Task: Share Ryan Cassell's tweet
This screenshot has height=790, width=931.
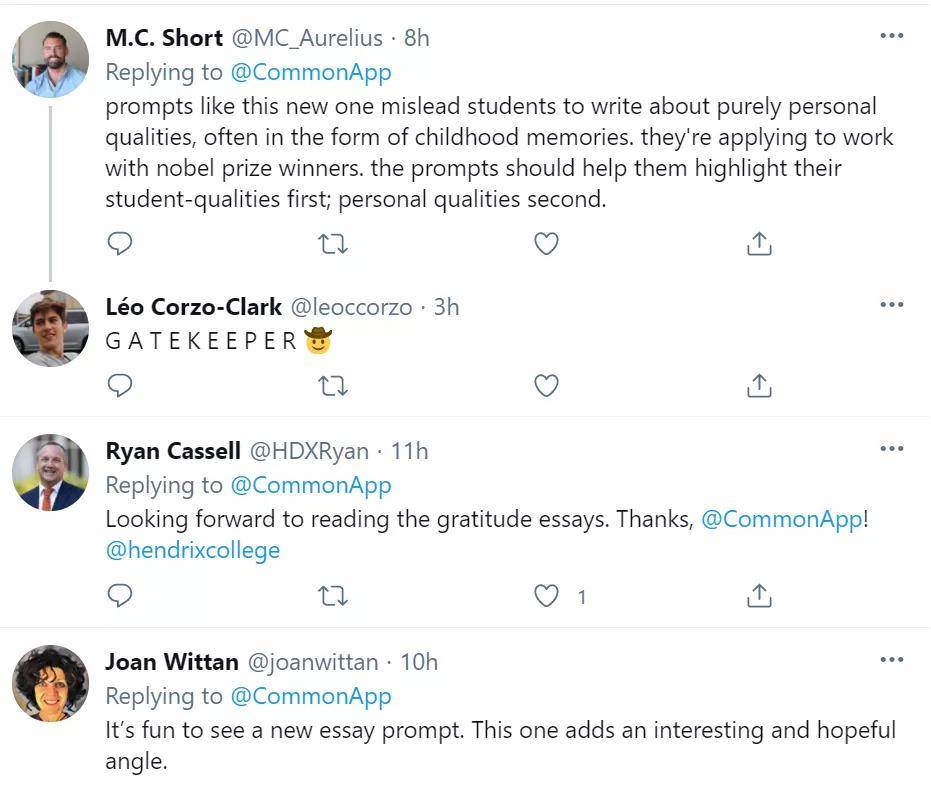Action: point(759,596)
